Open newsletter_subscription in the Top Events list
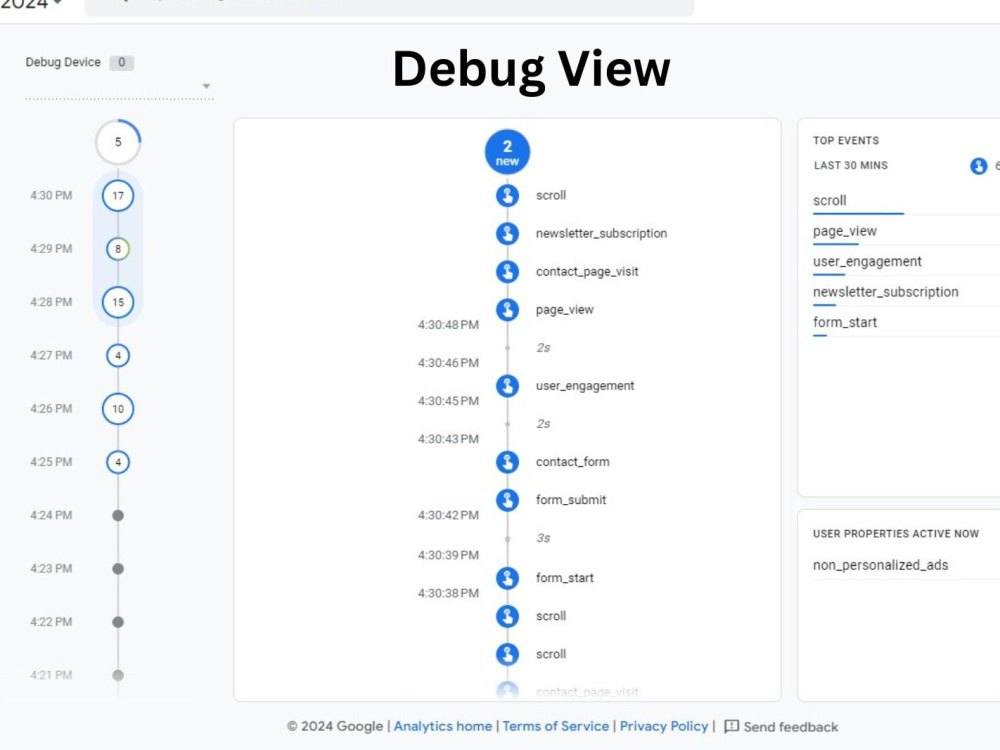Screen dimensions: 1000x750 click(x=885, y=292)
